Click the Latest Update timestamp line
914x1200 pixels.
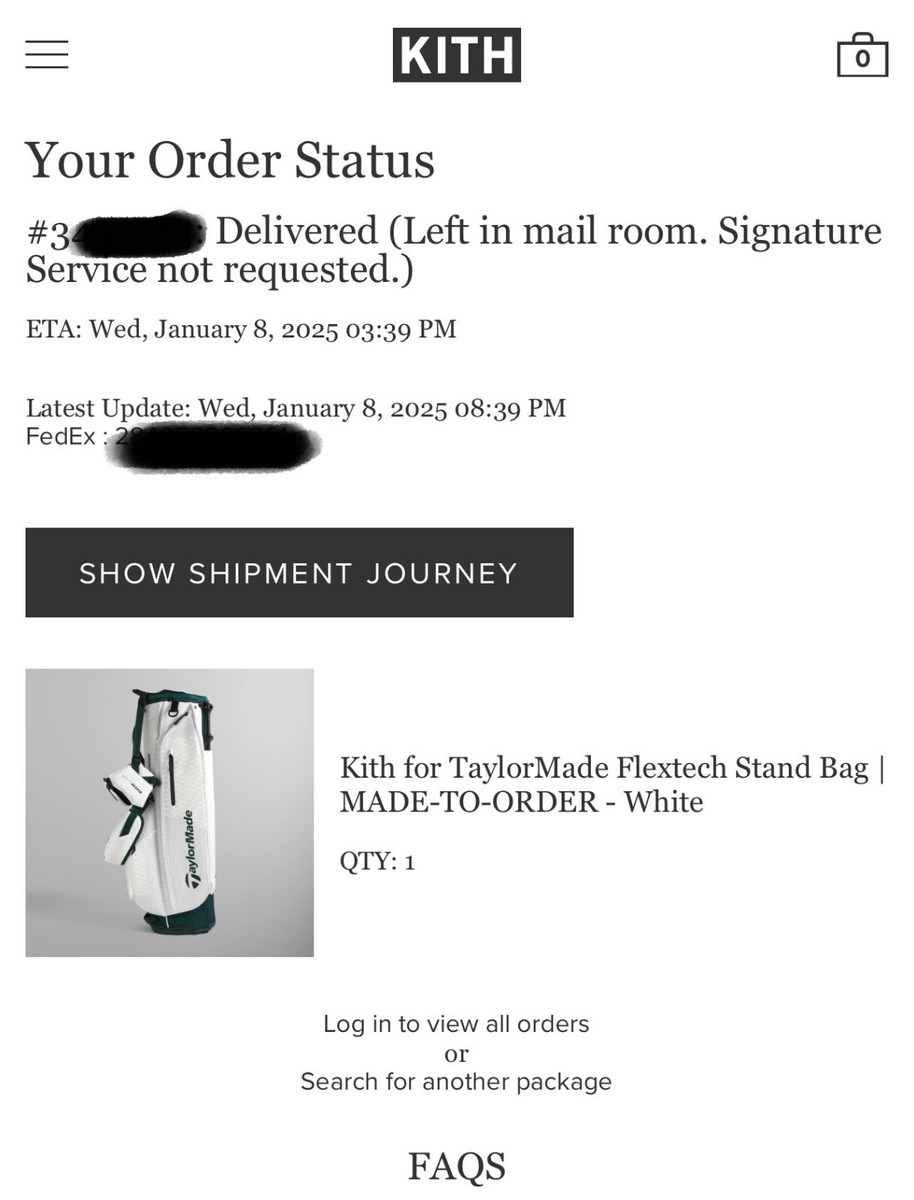[296, 408]
